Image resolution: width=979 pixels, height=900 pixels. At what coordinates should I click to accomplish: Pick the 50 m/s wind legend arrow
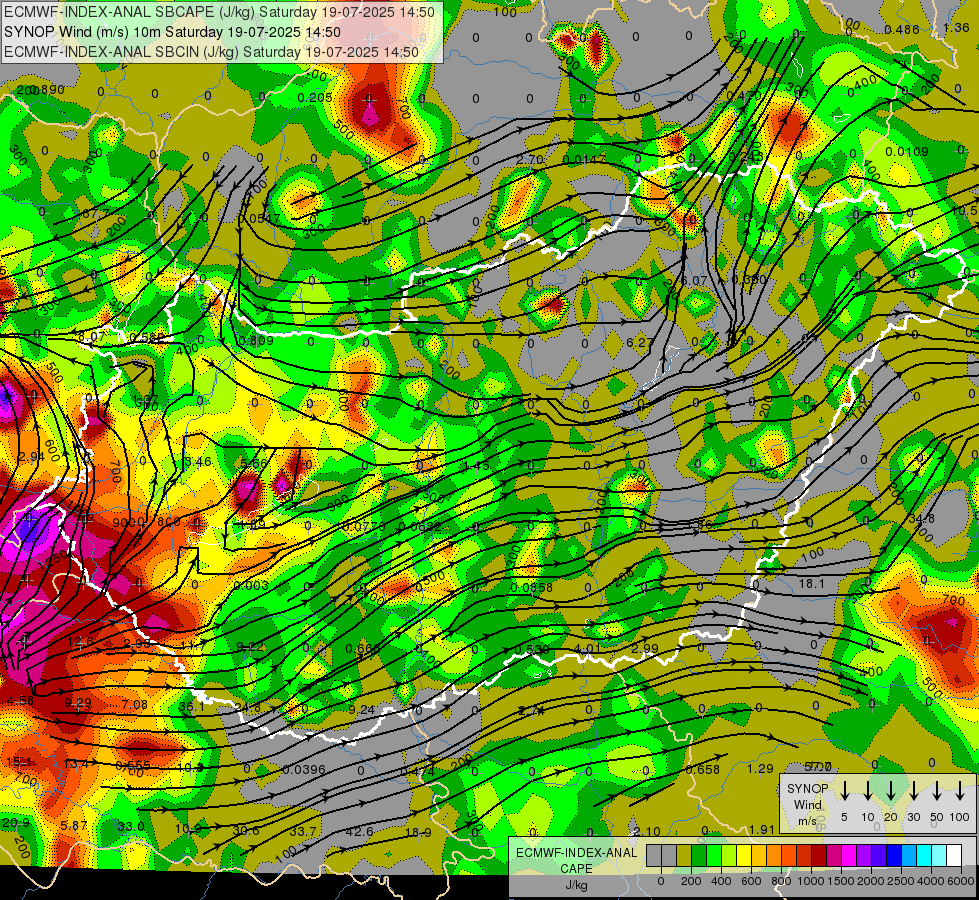(937, 791)
